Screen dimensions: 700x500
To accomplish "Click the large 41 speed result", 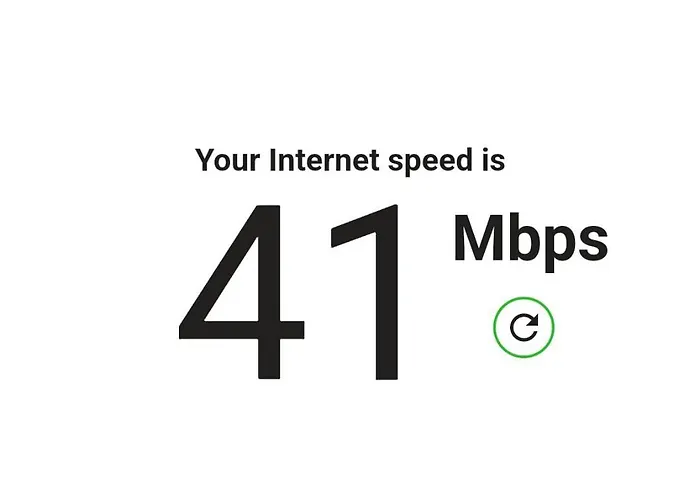I will pyautogui.click(x=288, y=292).
